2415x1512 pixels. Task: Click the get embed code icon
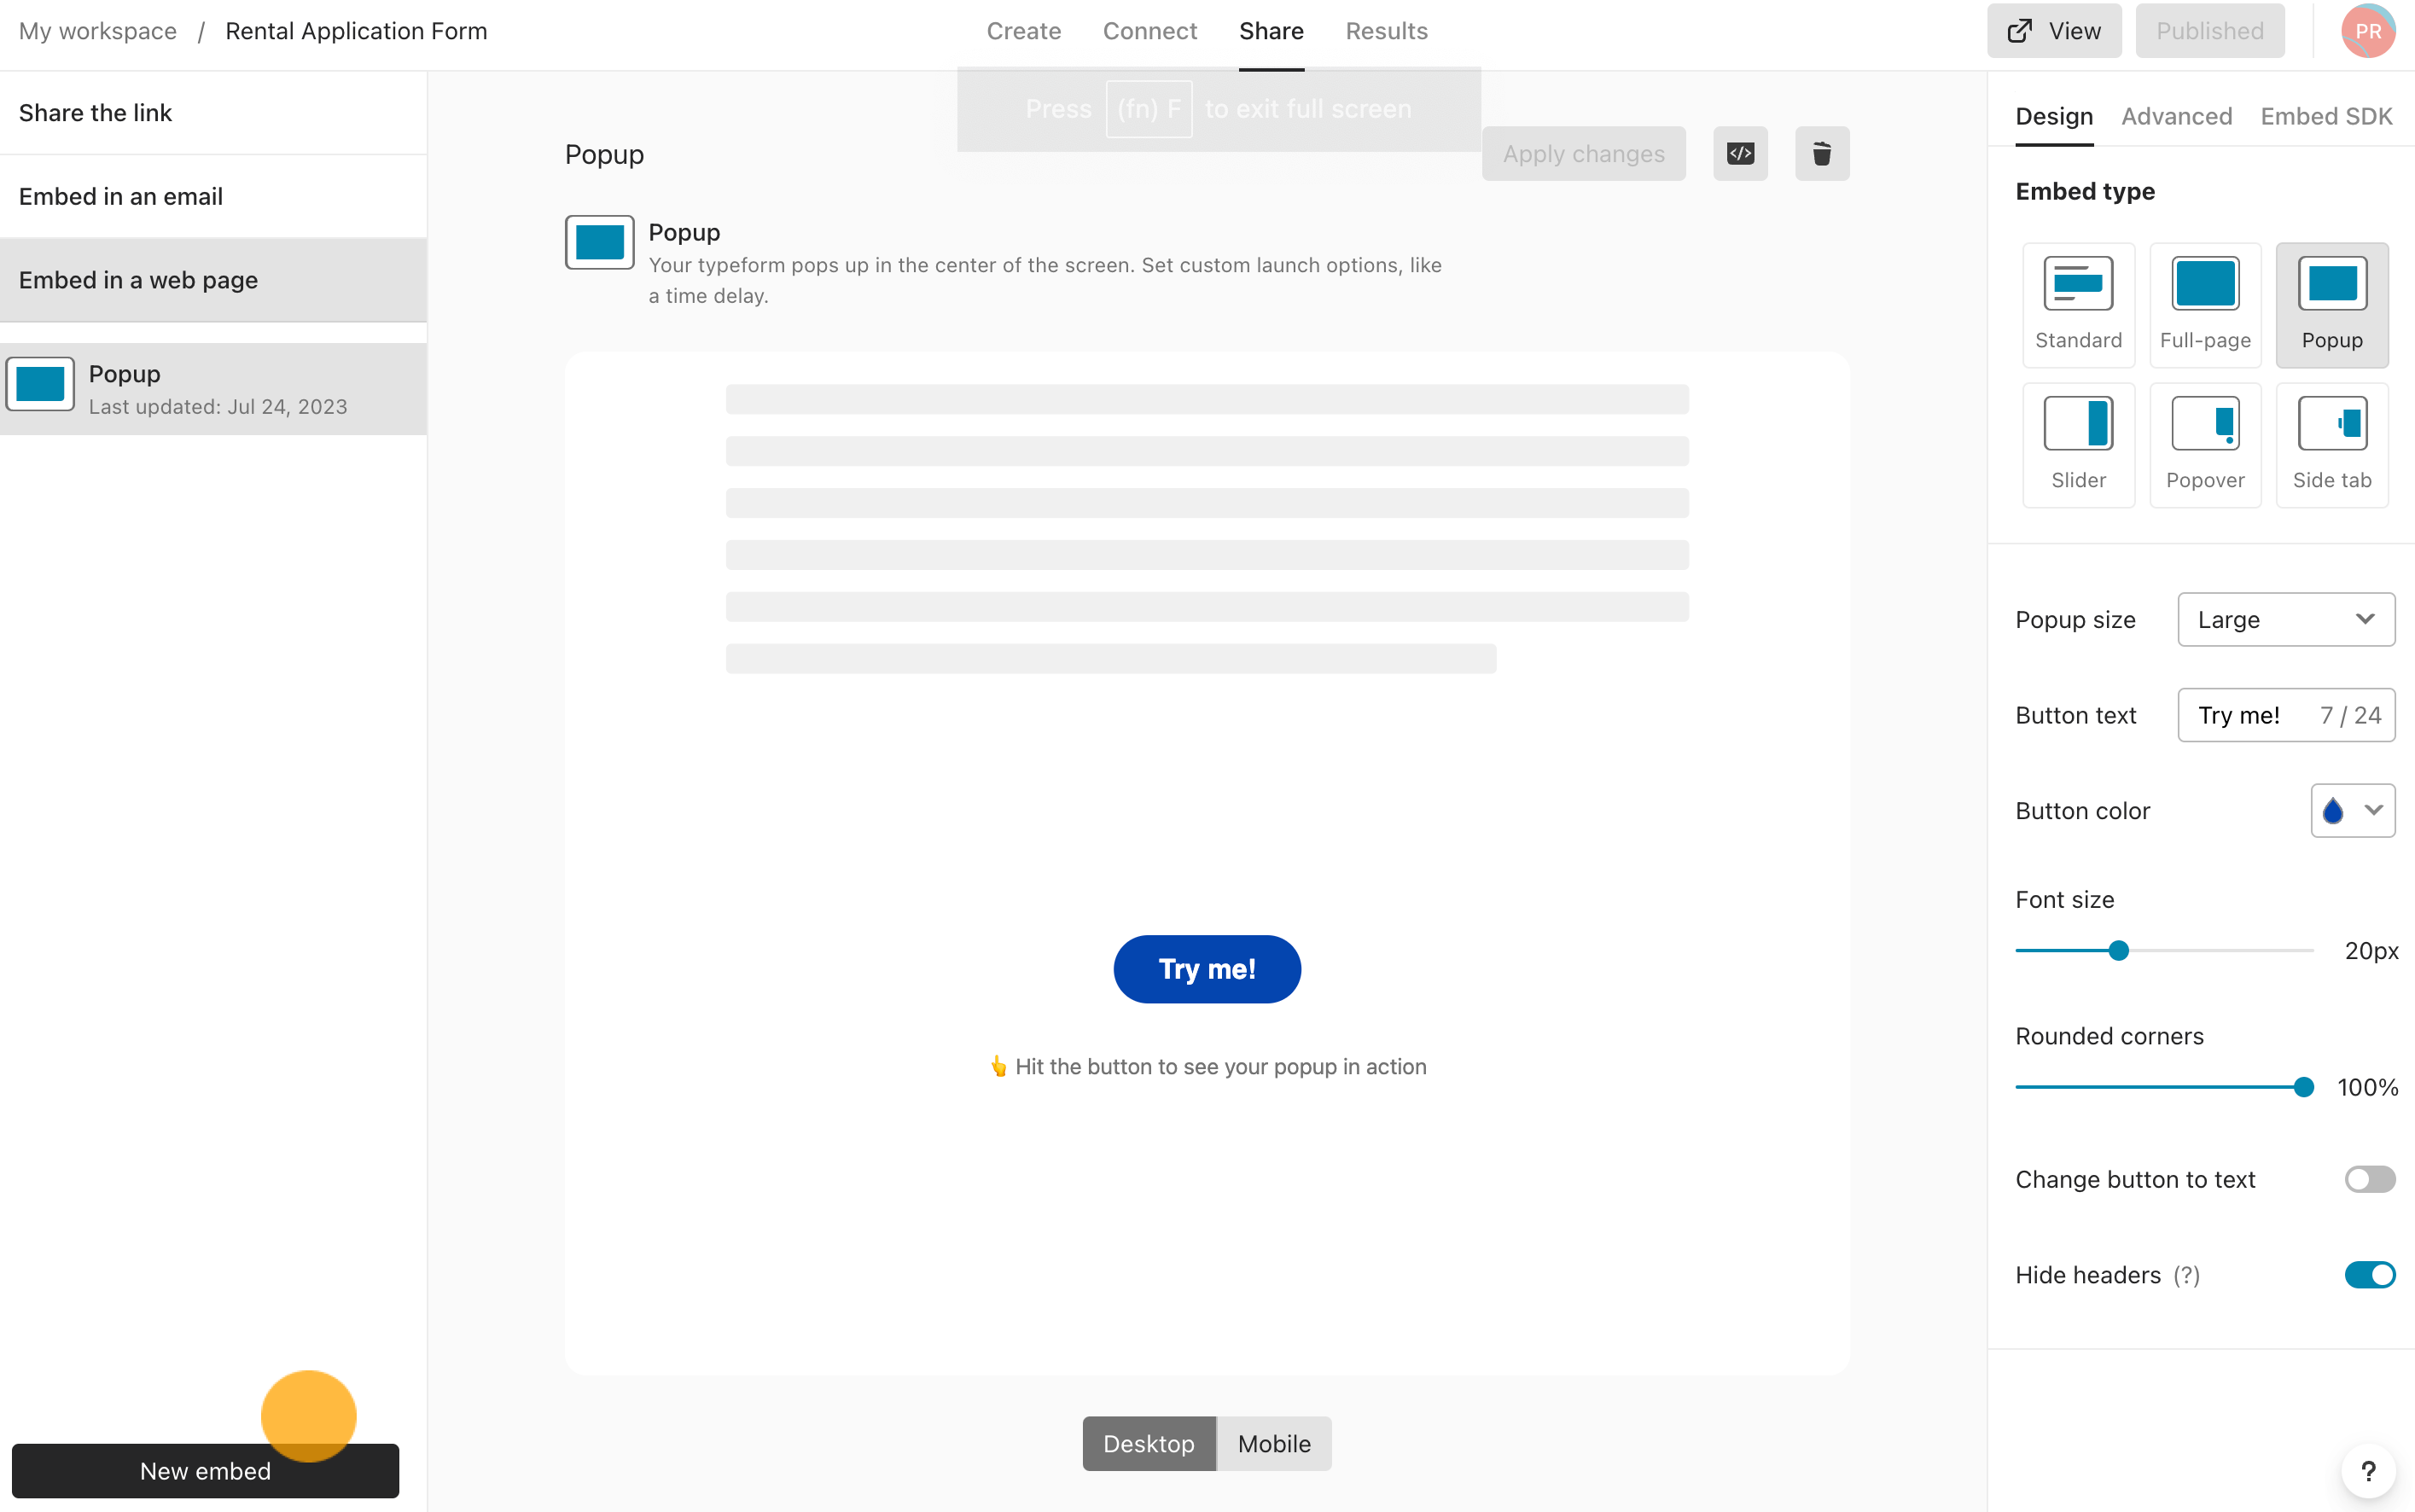coord(1739,155)
